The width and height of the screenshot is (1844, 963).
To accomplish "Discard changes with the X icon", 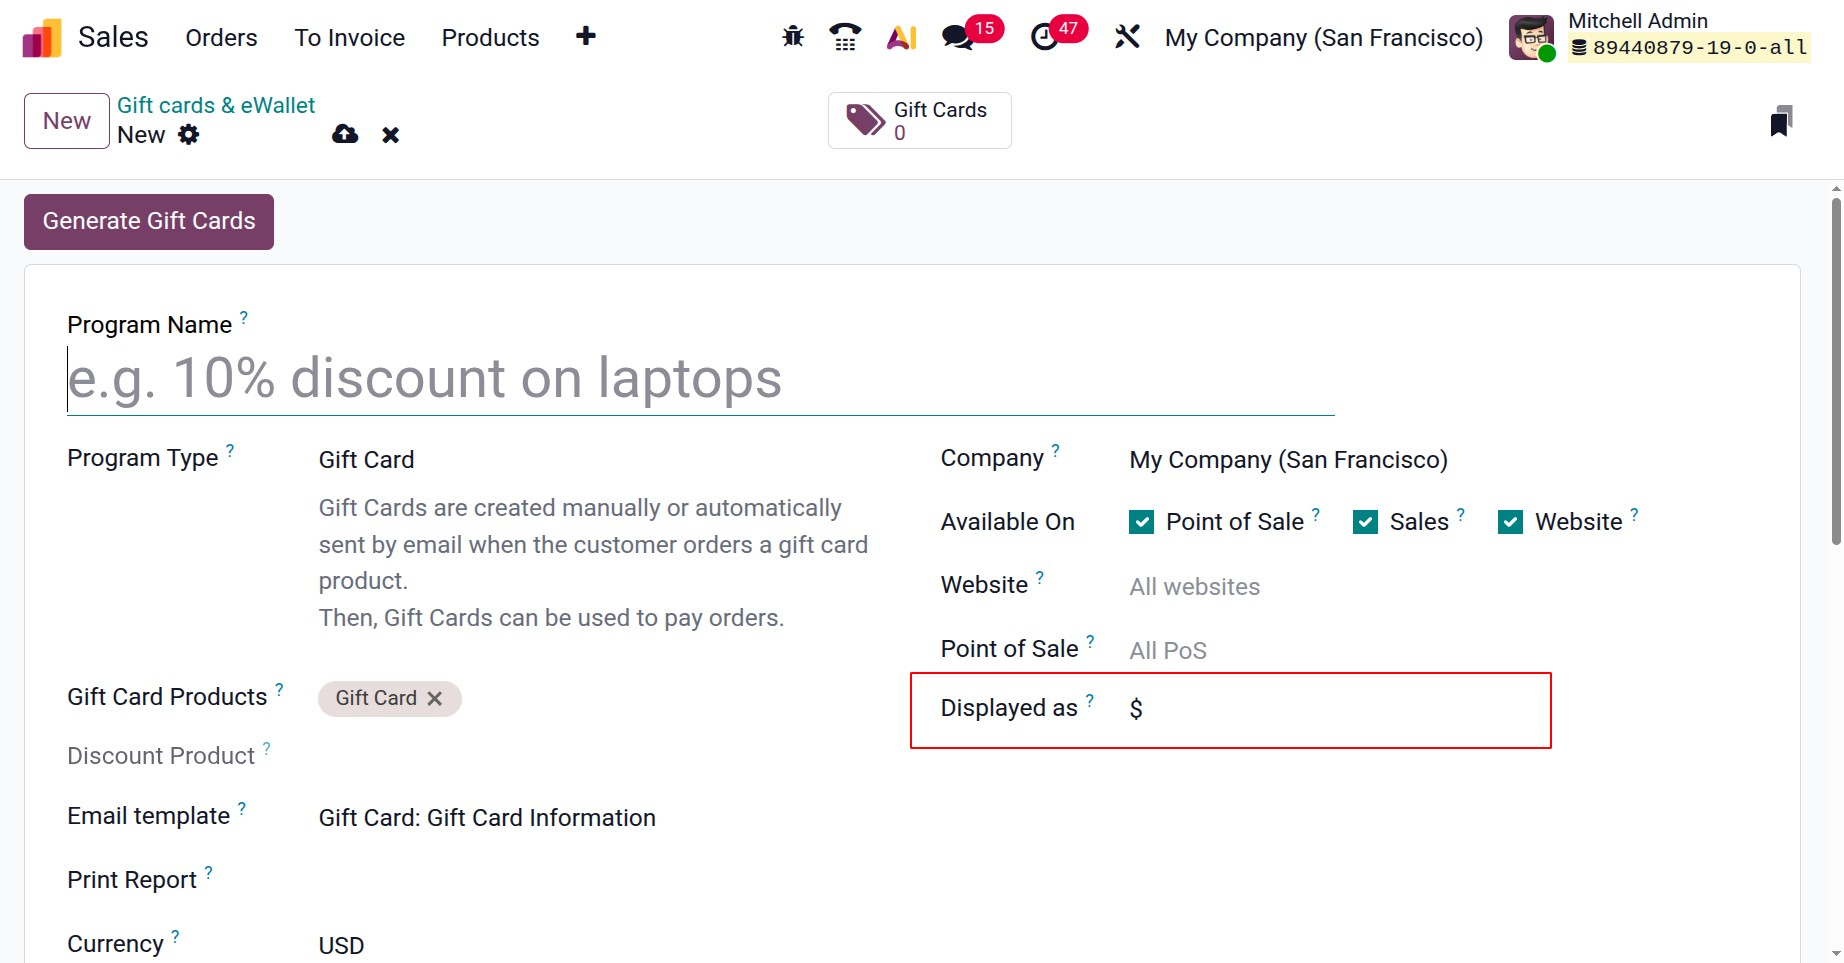I will tap(391, 135).
